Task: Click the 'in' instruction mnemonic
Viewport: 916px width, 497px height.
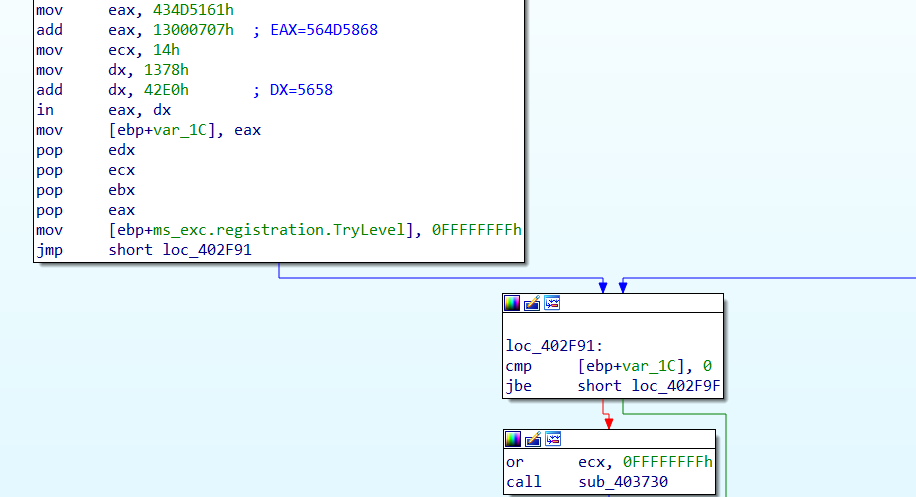Action: [45, 110]
